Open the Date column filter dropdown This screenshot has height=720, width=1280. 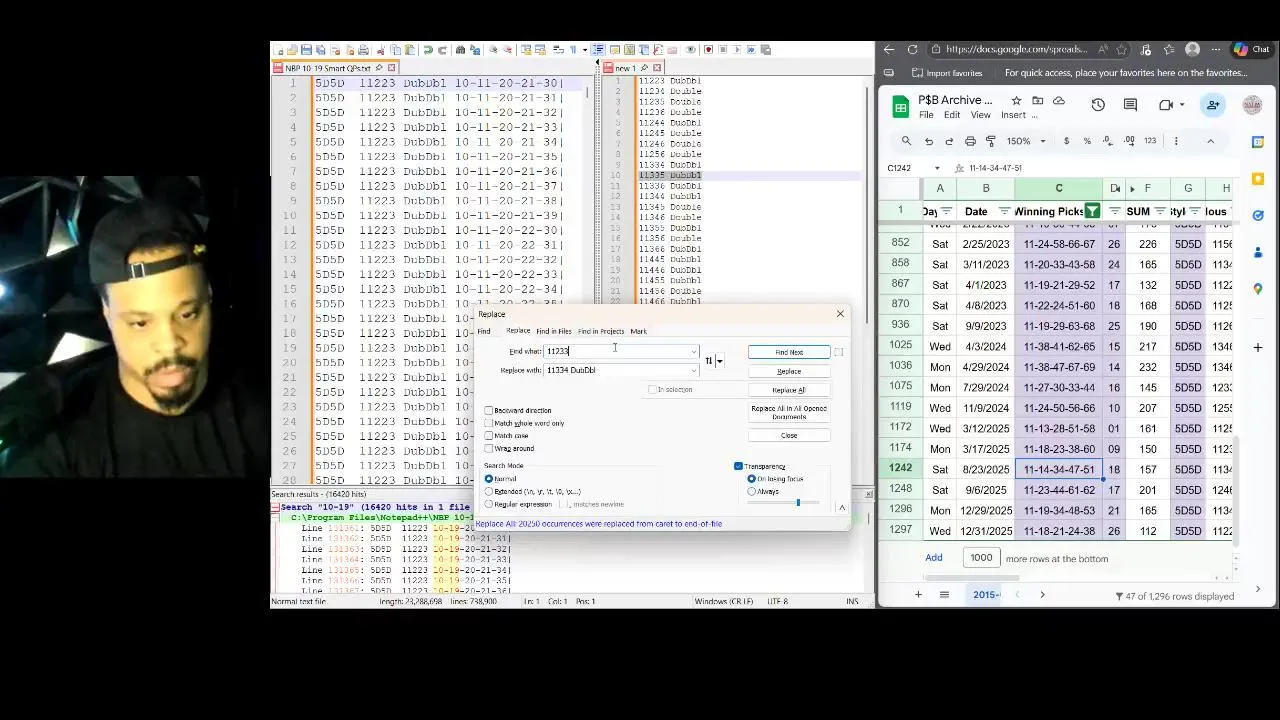[1004, 212]
